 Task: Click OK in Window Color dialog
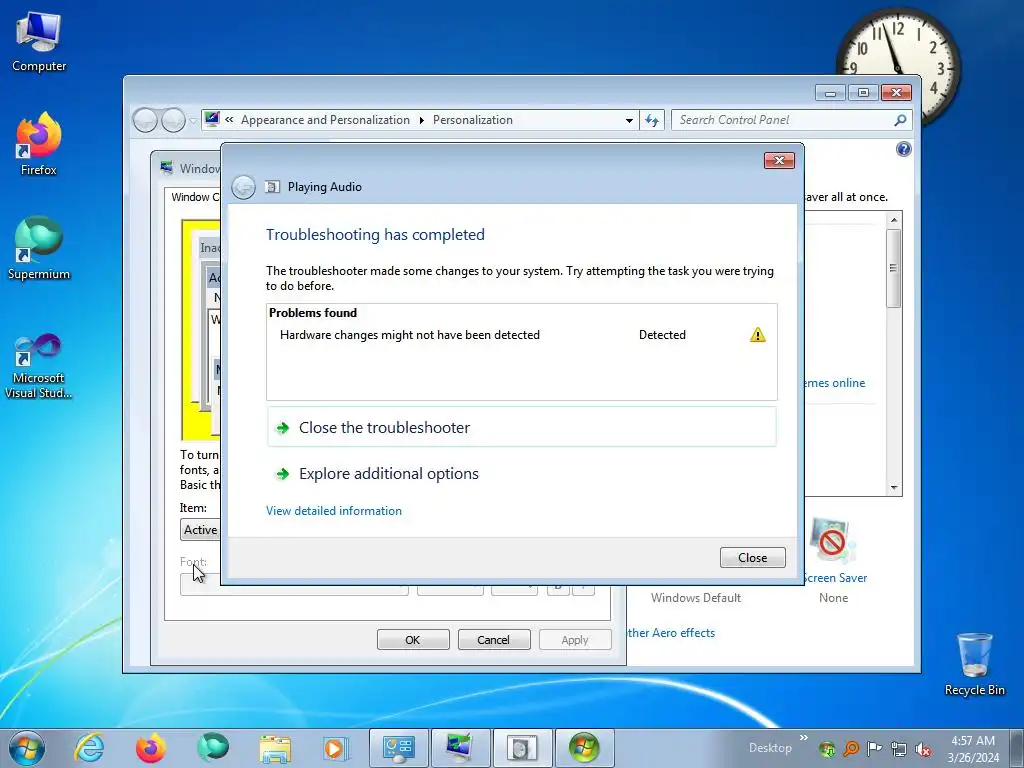tap(413, 640)
